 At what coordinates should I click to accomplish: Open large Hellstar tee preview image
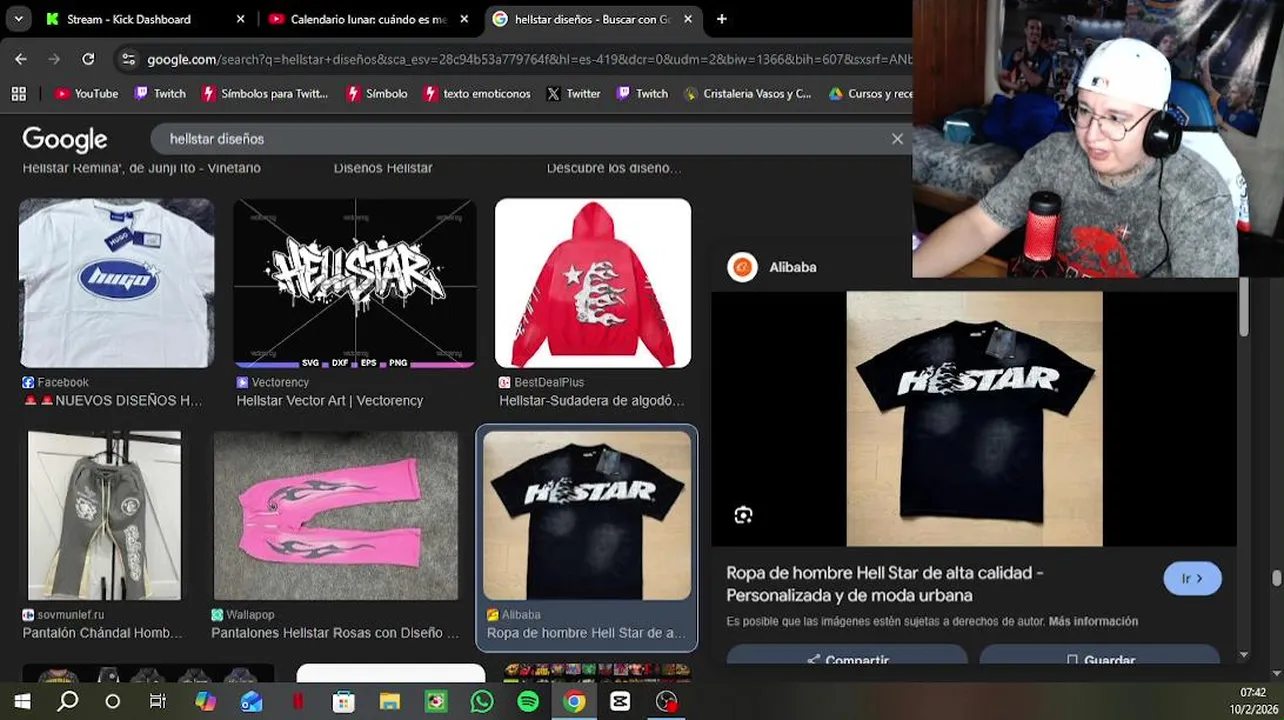pos(974,419)
